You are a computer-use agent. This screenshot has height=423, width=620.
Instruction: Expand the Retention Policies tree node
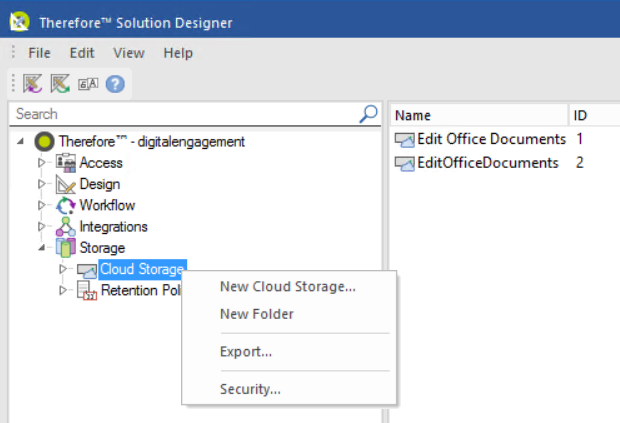pyautogui.click(x=62, y=290)
